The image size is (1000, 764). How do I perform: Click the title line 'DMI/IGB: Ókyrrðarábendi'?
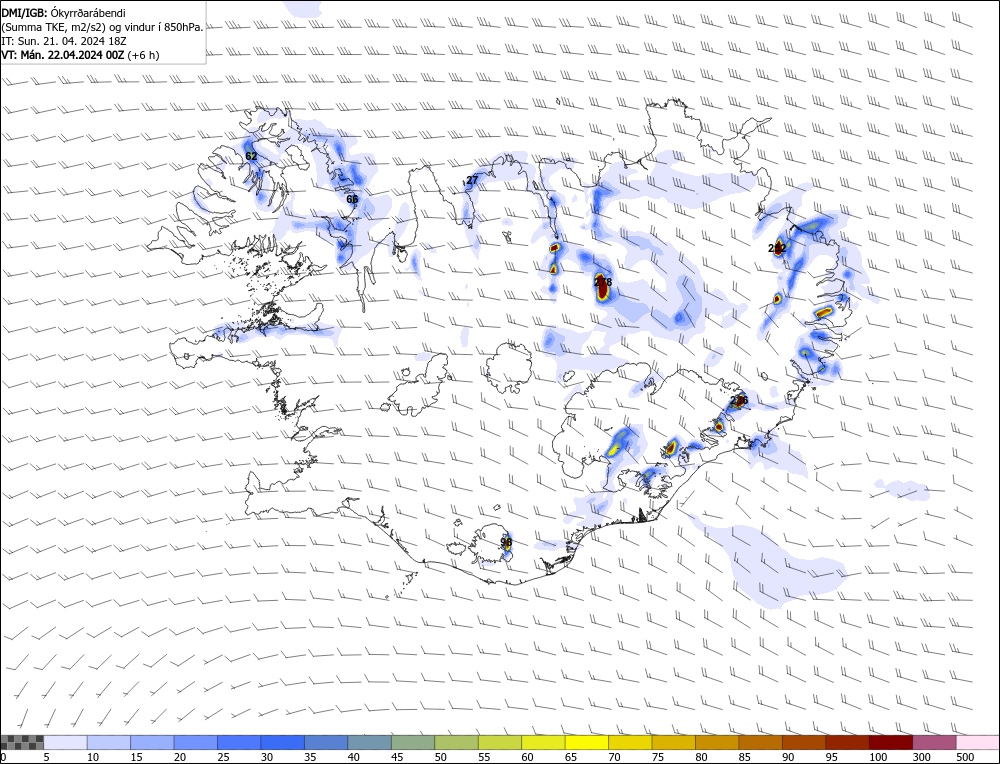coord(63,13)
